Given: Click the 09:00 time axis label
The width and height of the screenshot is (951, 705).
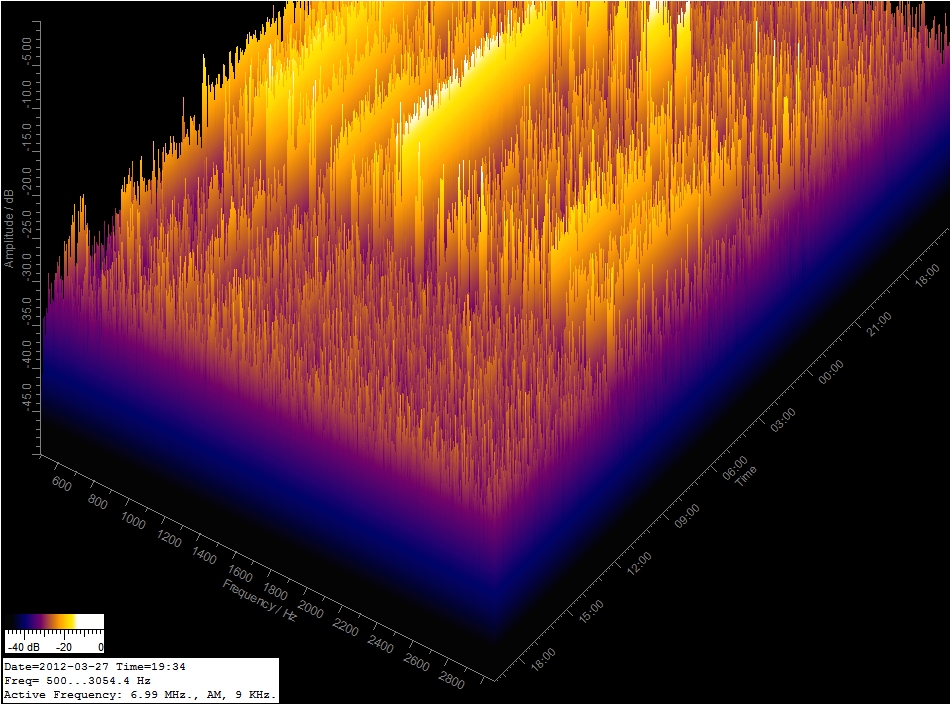Looking at the screenshot, I should click(687, 516).
